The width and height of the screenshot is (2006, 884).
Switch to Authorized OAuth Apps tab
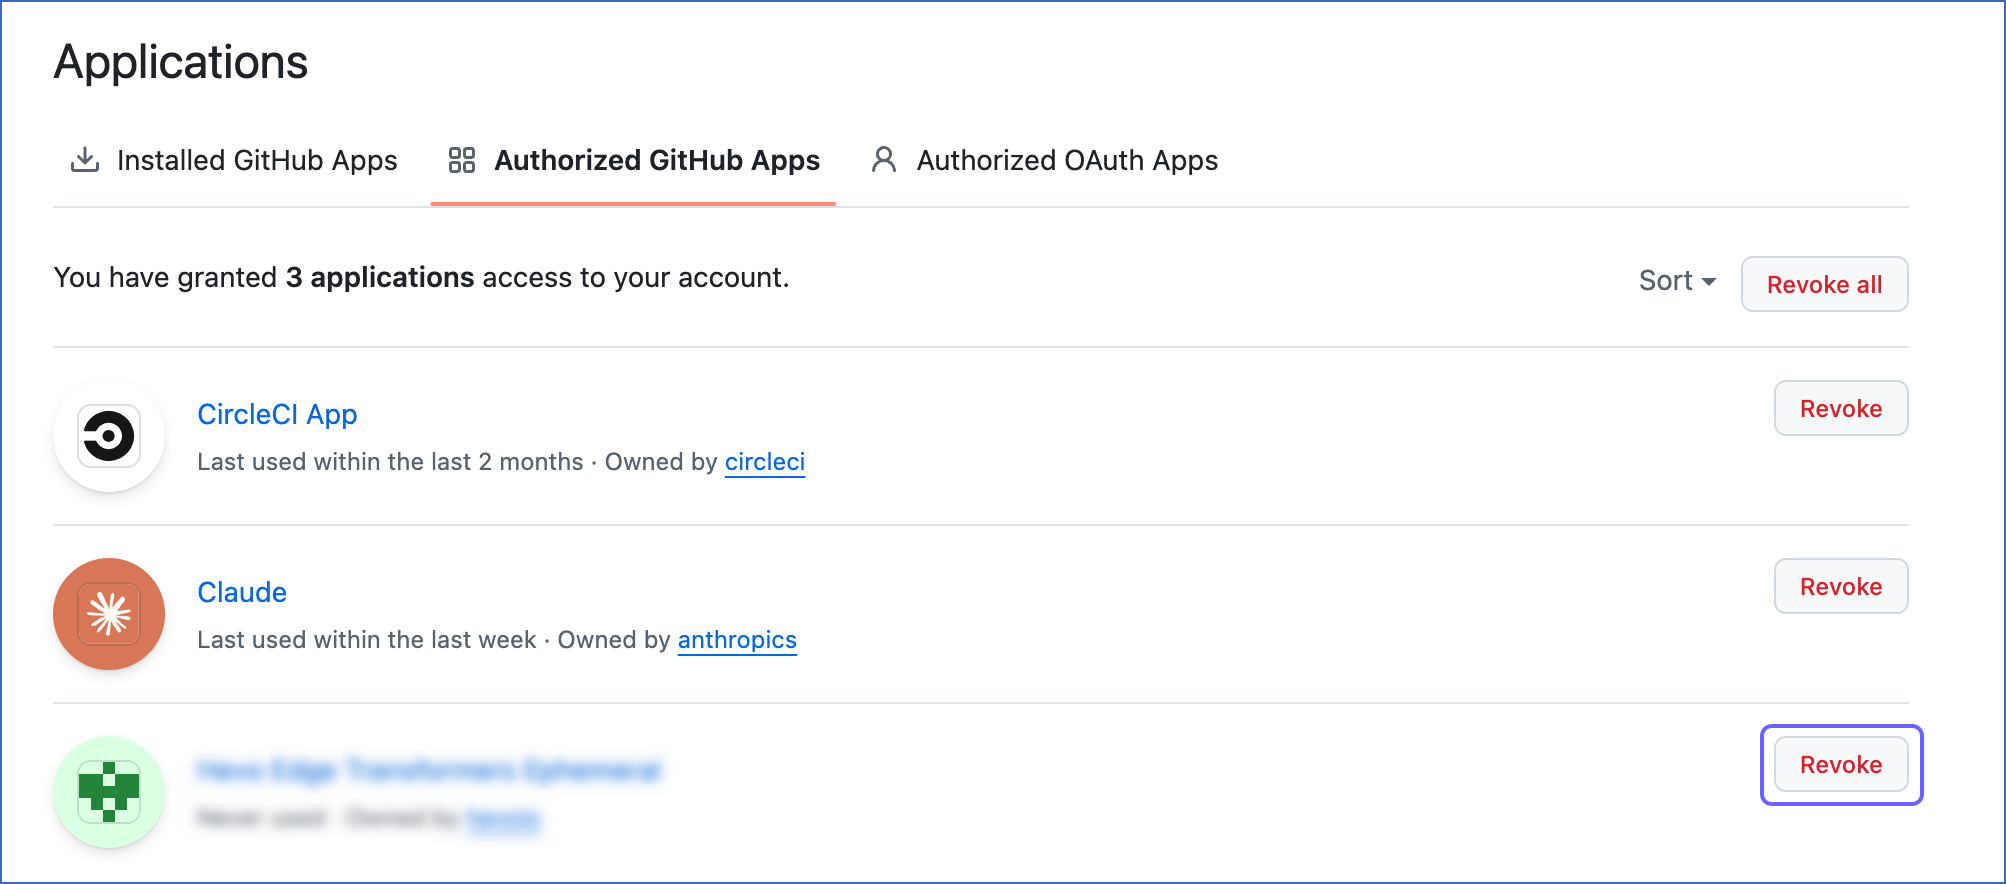point(1044,160)
